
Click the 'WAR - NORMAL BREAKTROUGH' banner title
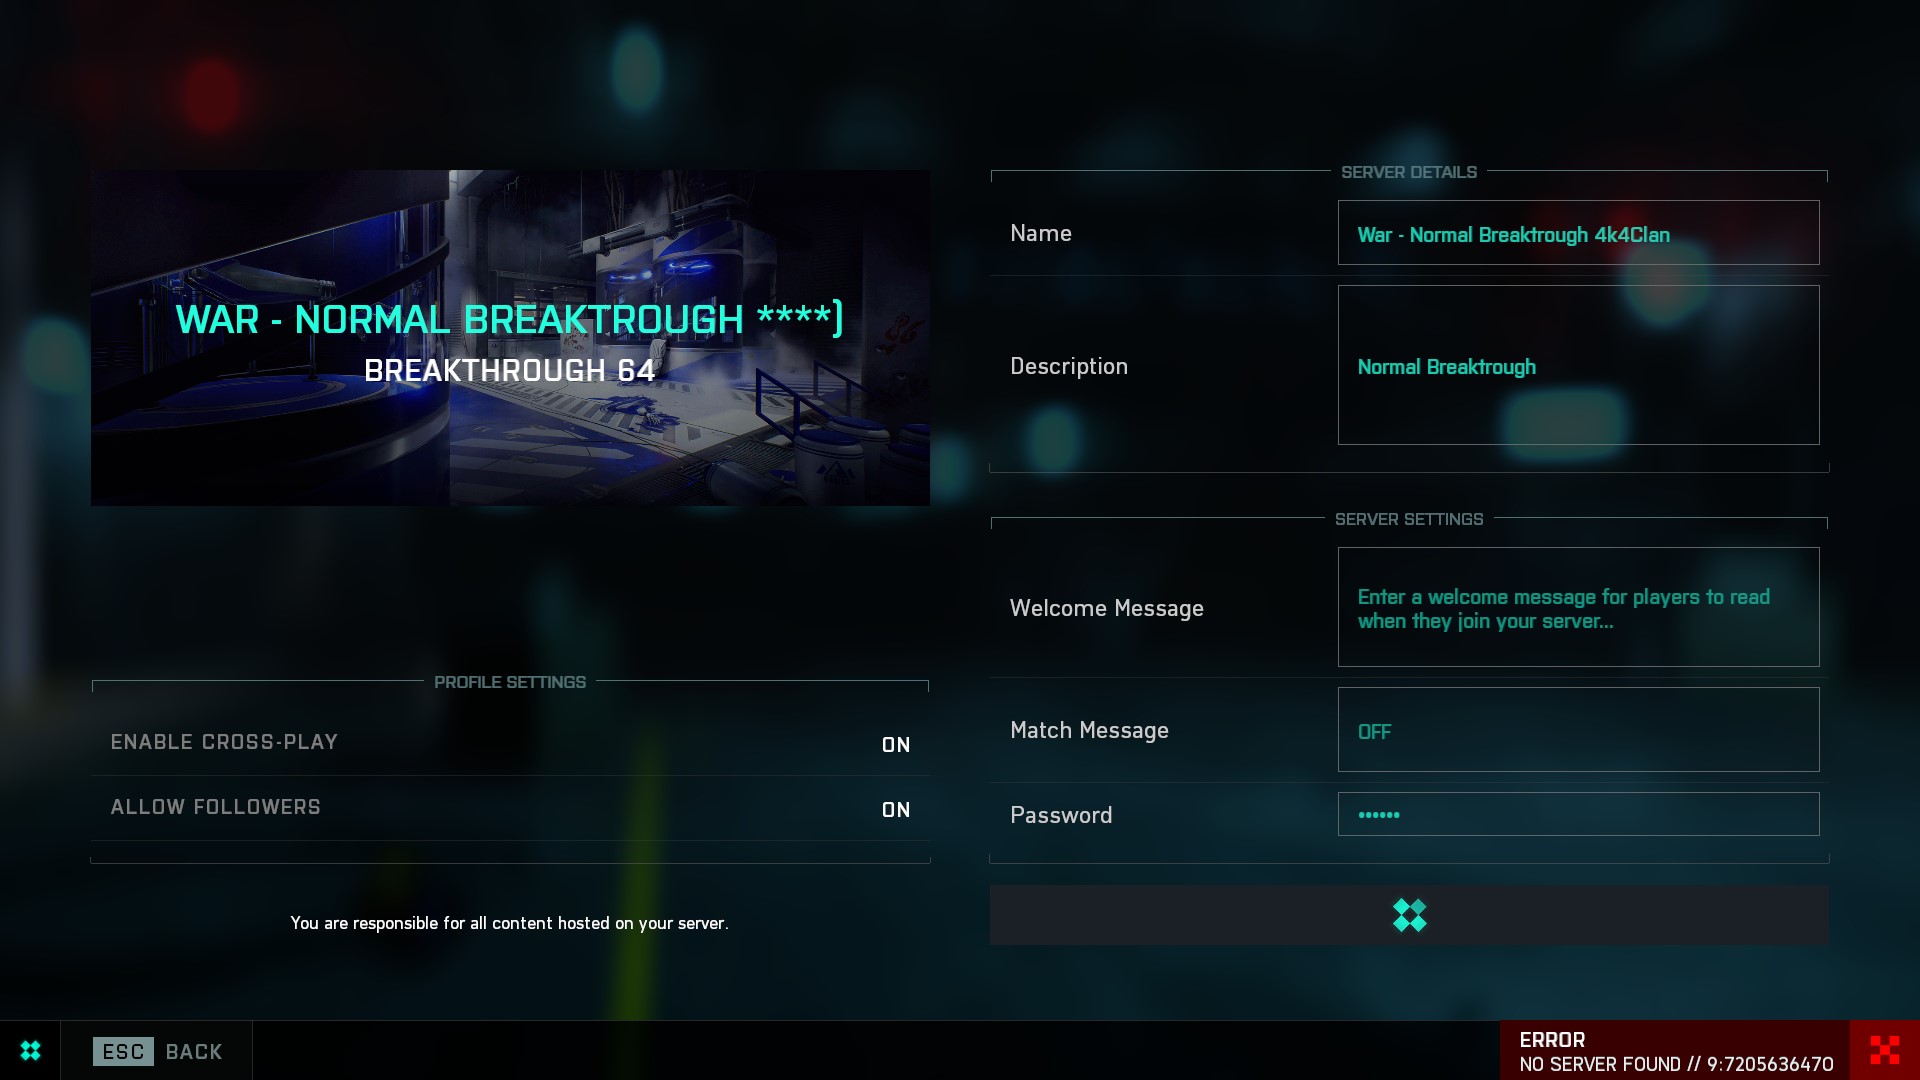(x=509, y=320)
